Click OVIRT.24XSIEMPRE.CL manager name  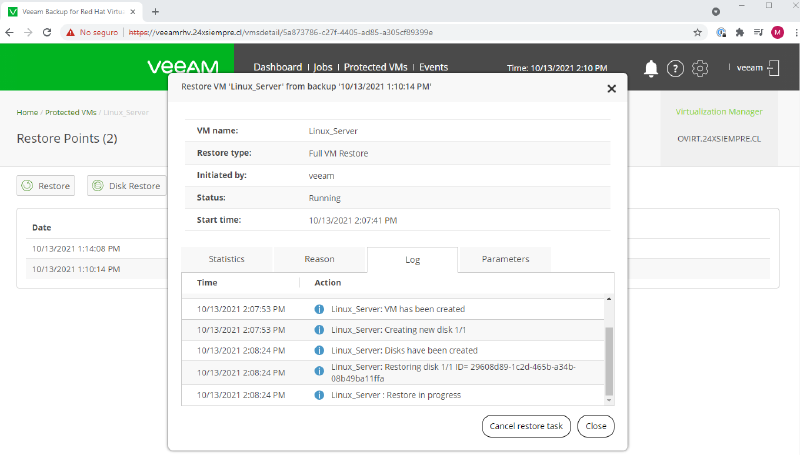coord(719,139)
